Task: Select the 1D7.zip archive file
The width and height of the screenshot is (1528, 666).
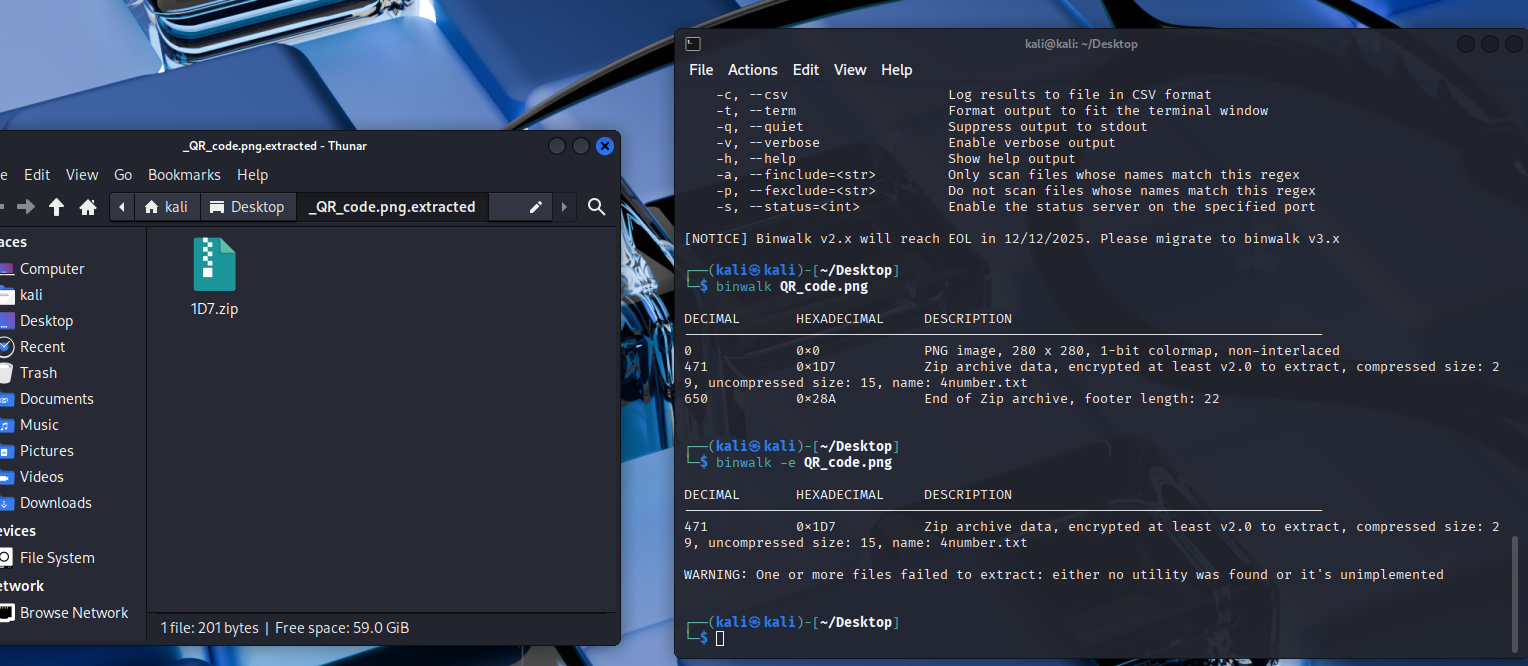Action: click(x=214, y=277)
